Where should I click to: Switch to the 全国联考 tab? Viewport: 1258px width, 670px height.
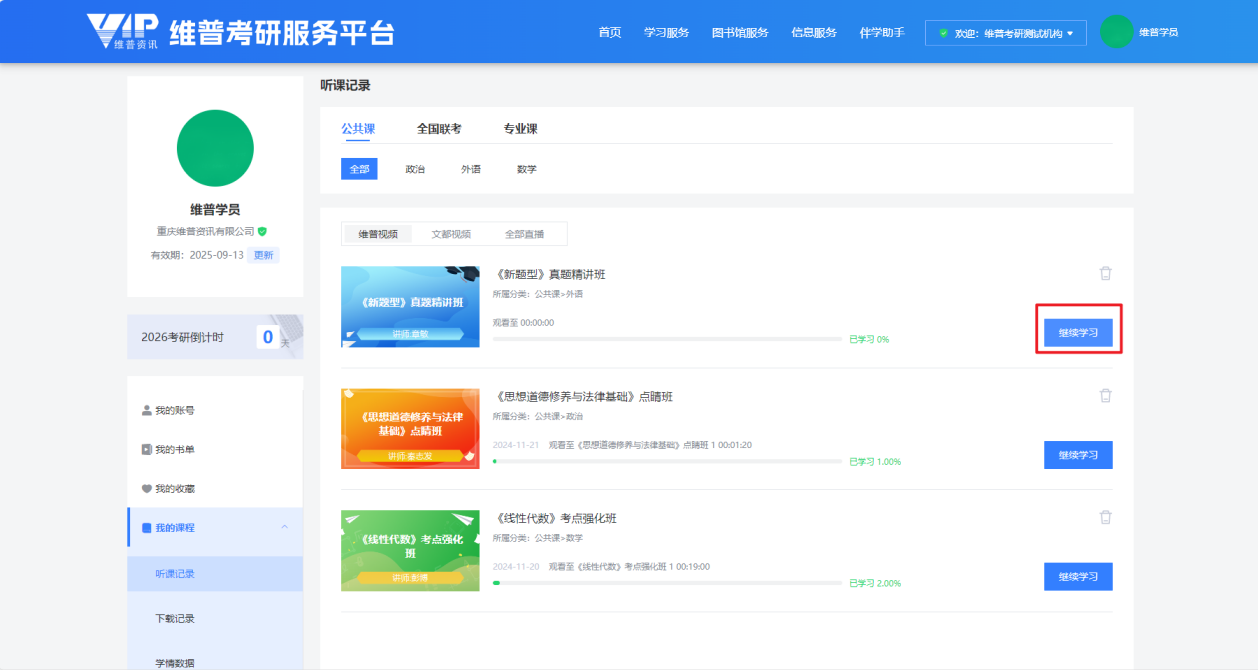point(439,129)
